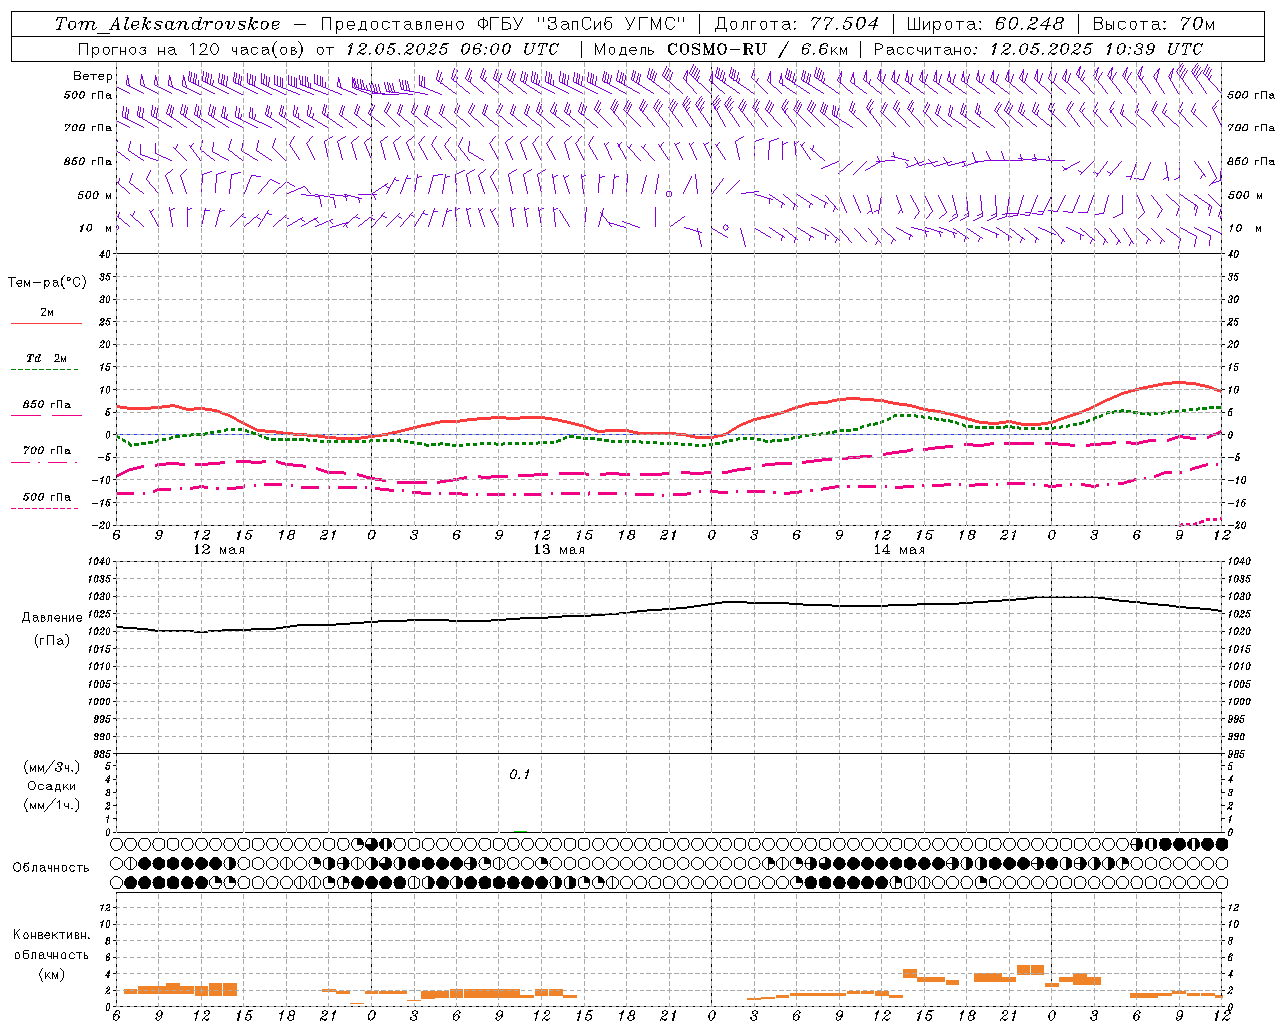Click the "12 мая" date label

(x=218, y=550)
